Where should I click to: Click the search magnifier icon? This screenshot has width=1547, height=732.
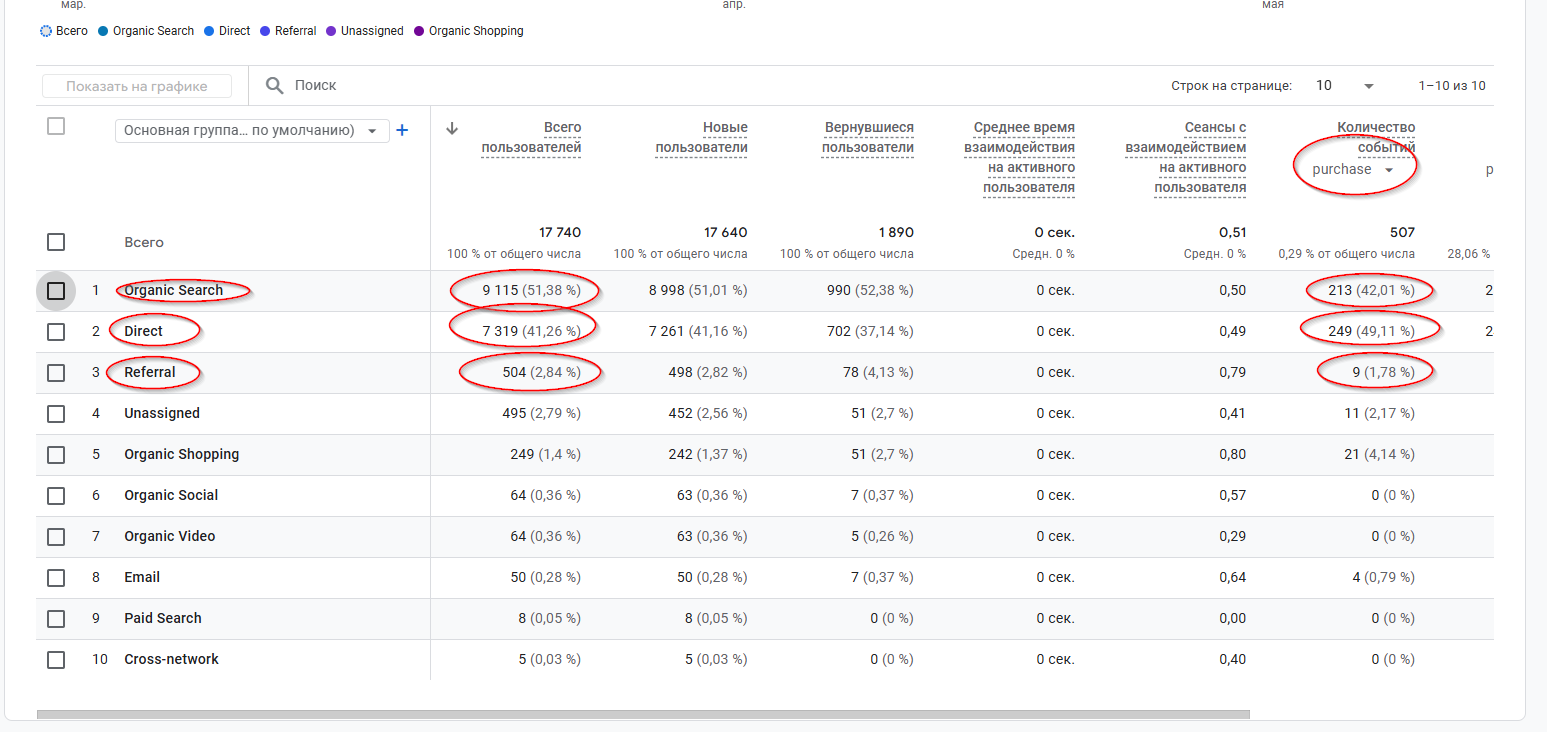click(x=274, y=86)
